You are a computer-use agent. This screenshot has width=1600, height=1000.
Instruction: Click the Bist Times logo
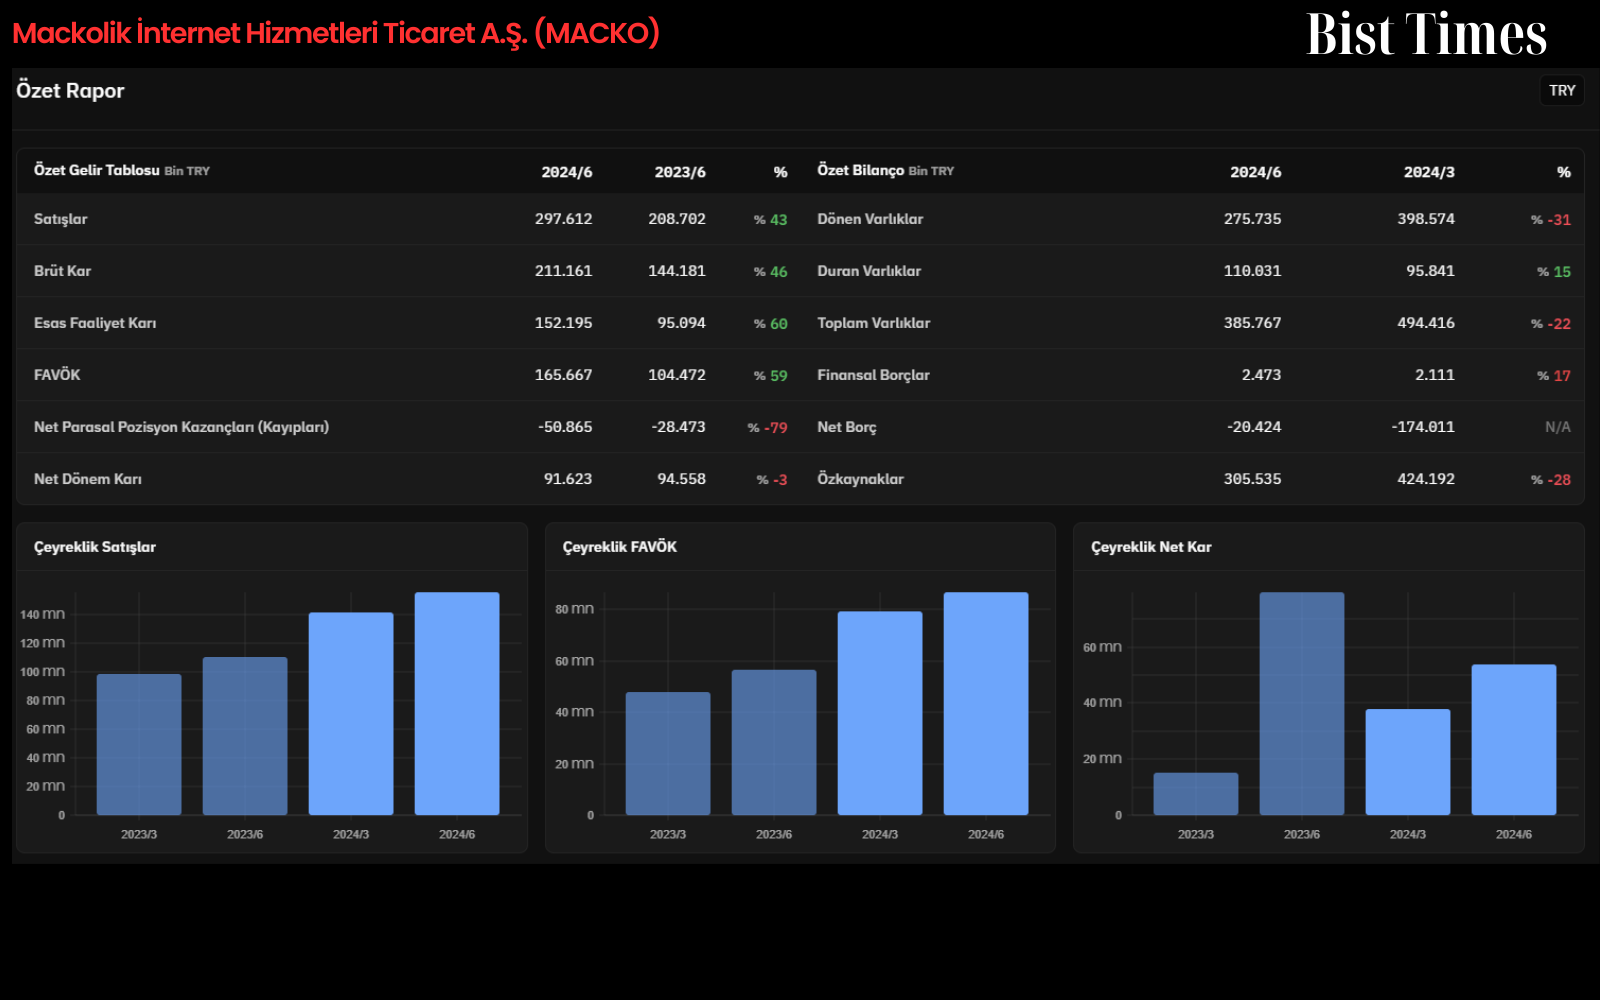1427,34
